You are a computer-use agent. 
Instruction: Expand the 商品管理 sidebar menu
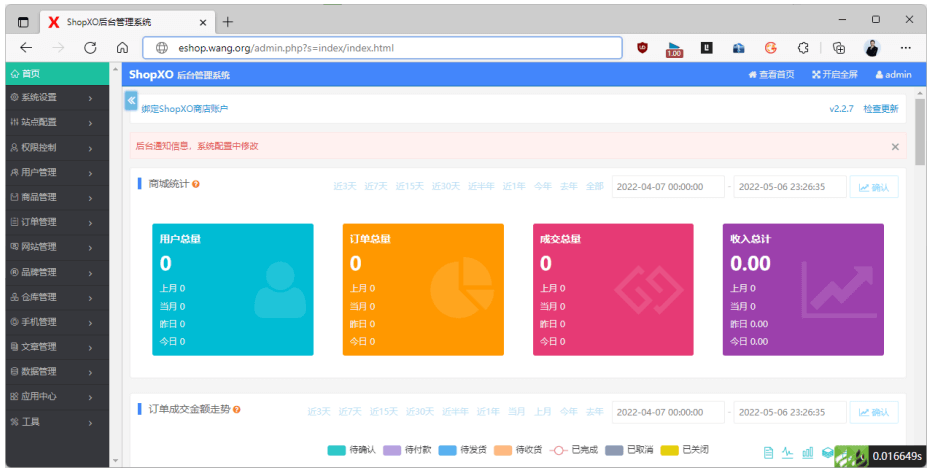[57, 197]
